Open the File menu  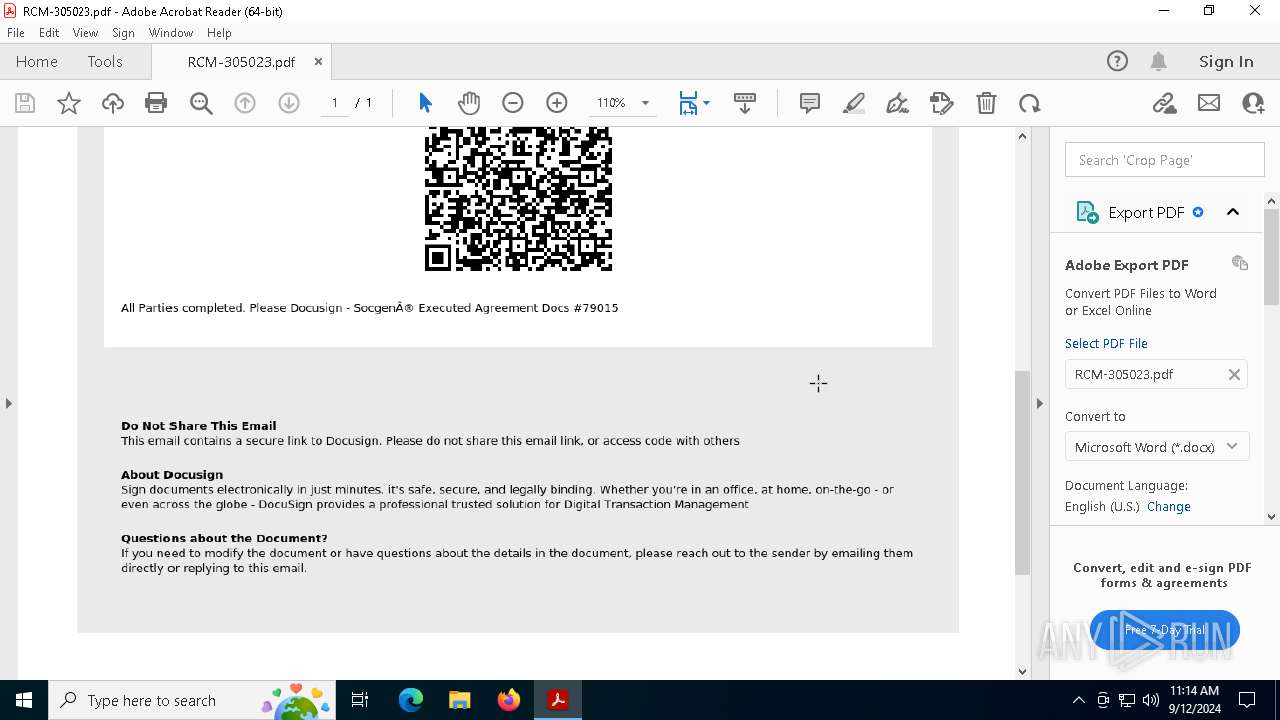16,33
